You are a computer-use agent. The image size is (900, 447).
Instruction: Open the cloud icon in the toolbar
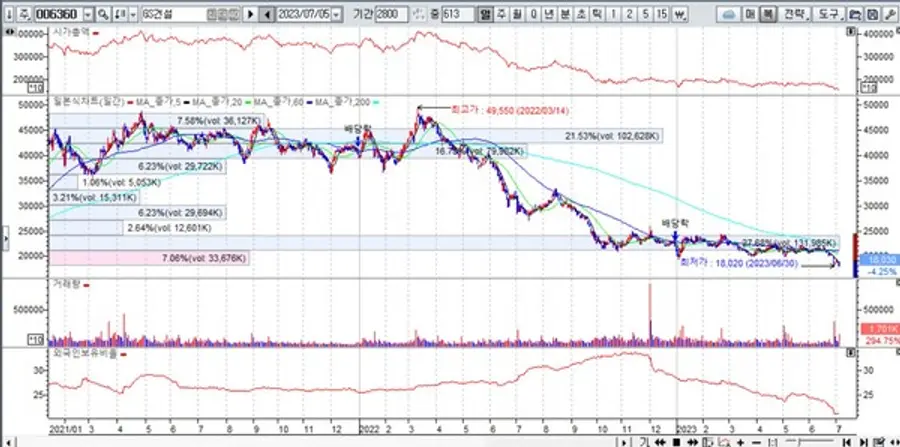(727, 15)
